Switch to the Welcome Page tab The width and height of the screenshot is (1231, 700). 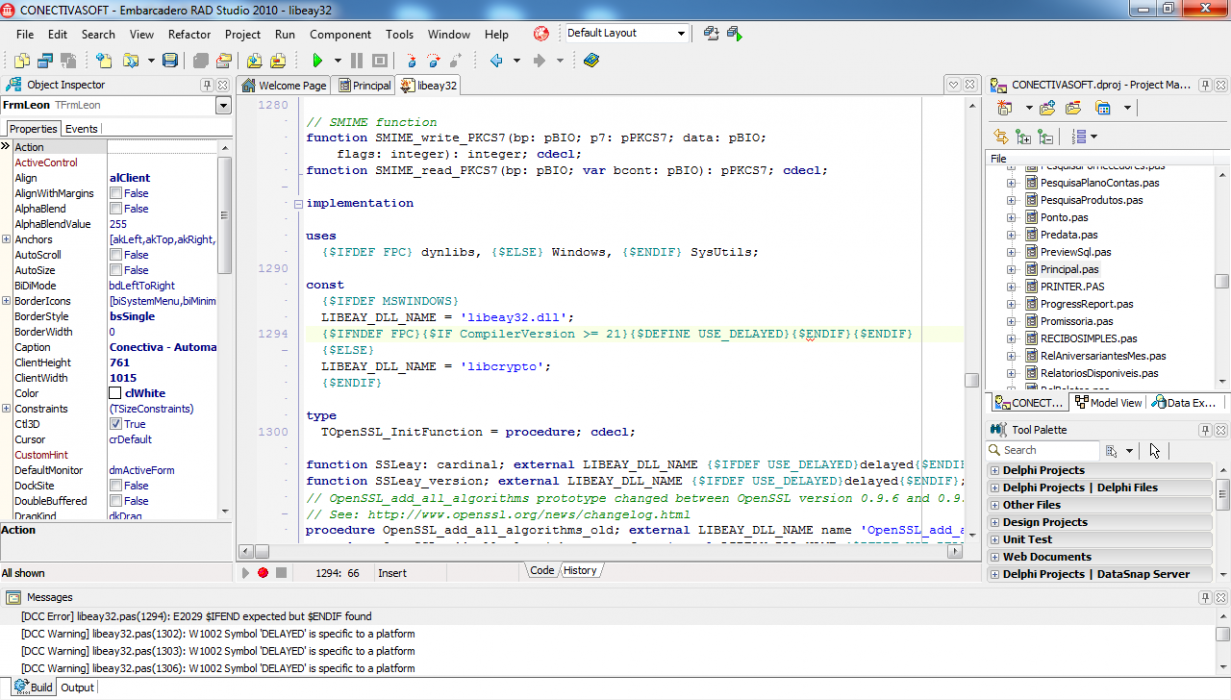pos(284,85)
